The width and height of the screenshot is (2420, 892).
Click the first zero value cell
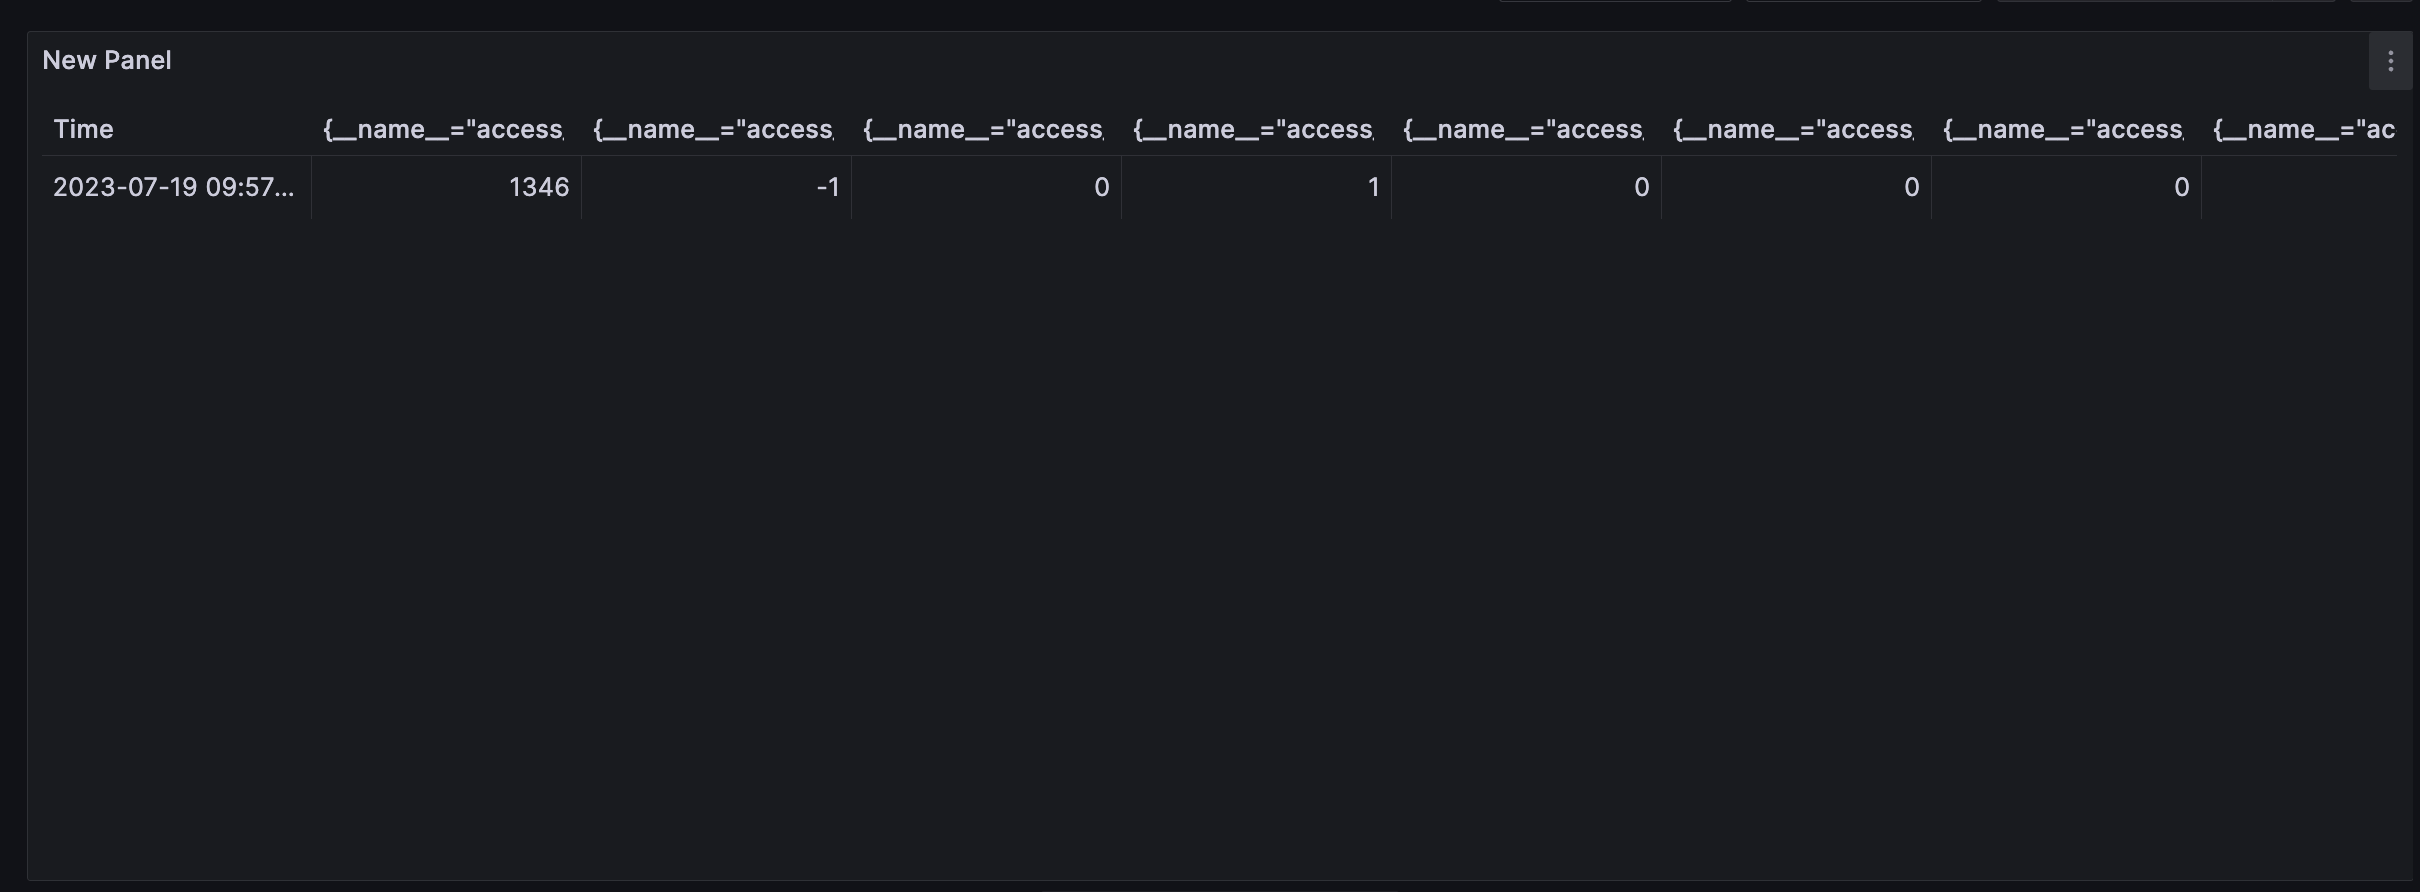pyautogui.click(x=1101, y=187)
